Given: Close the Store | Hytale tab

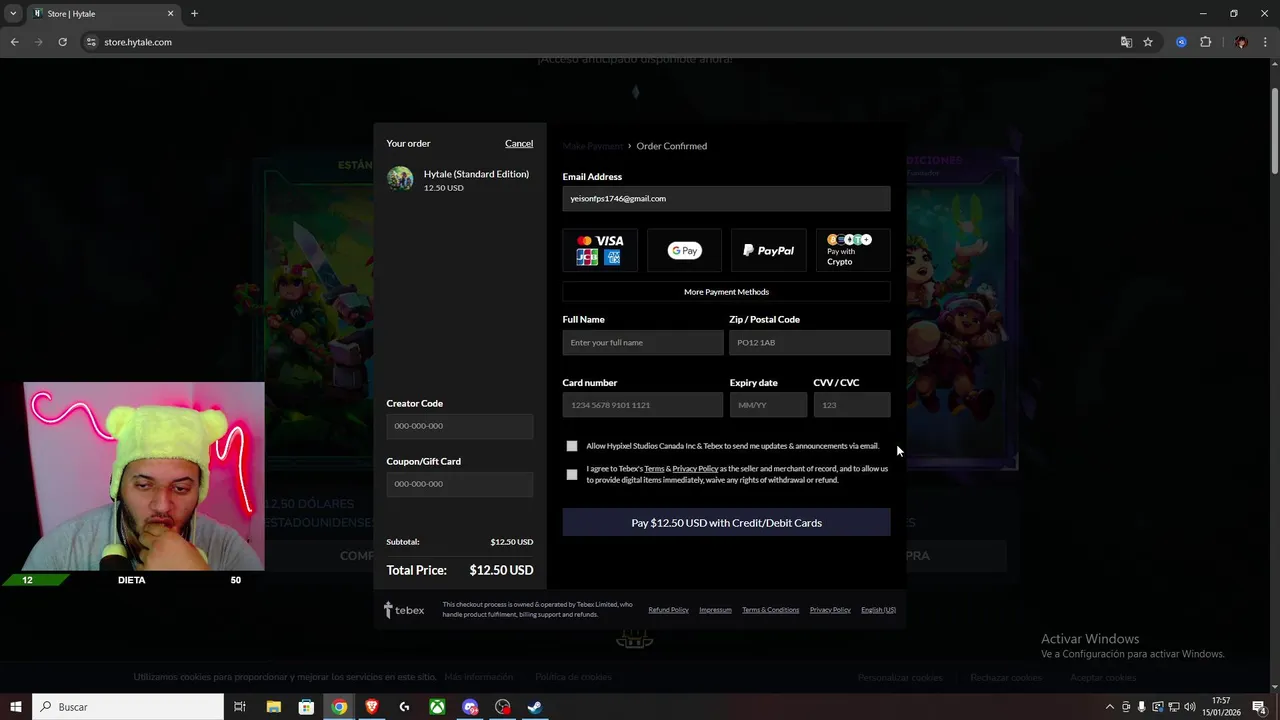Looking at the screenshot, I should coord(170,14).
